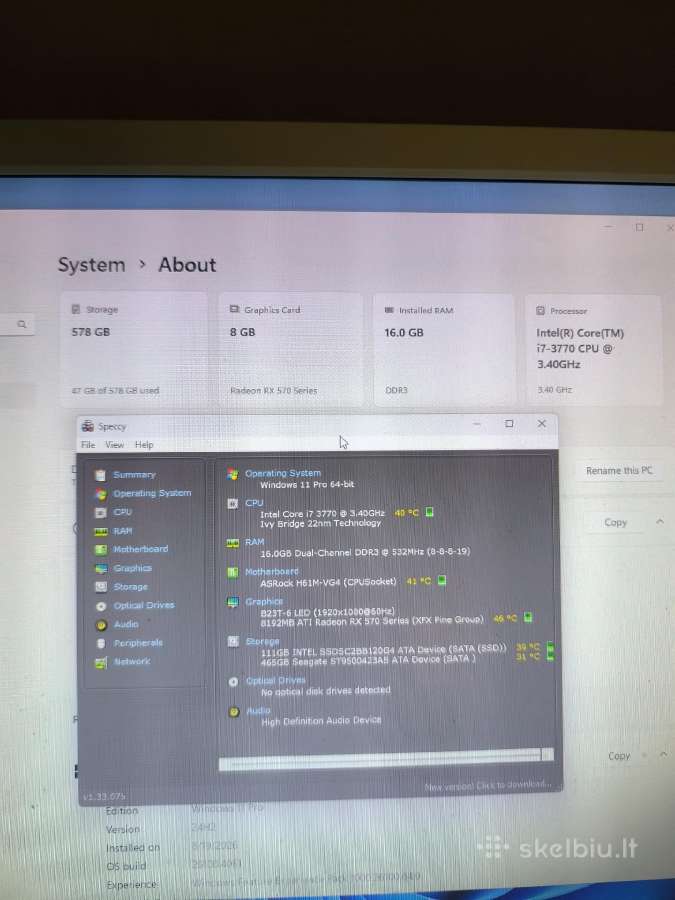Screen dimensions: 675x900
Task: Click the Operating System heading in summary
Action: [283, 473]
